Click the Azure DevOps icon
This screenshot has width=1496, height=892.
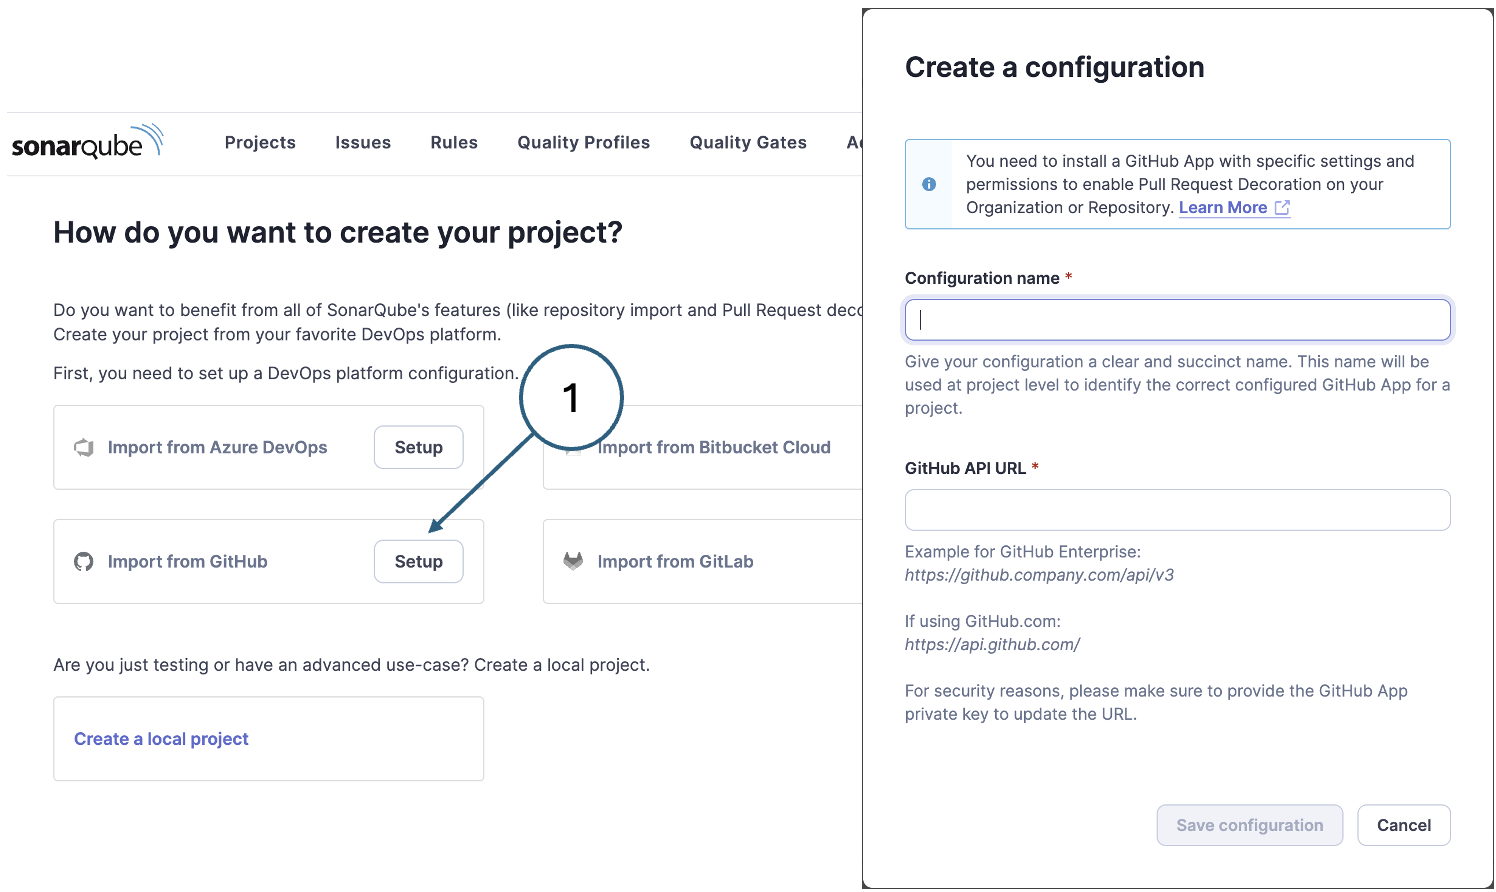[x=84, y=448]
